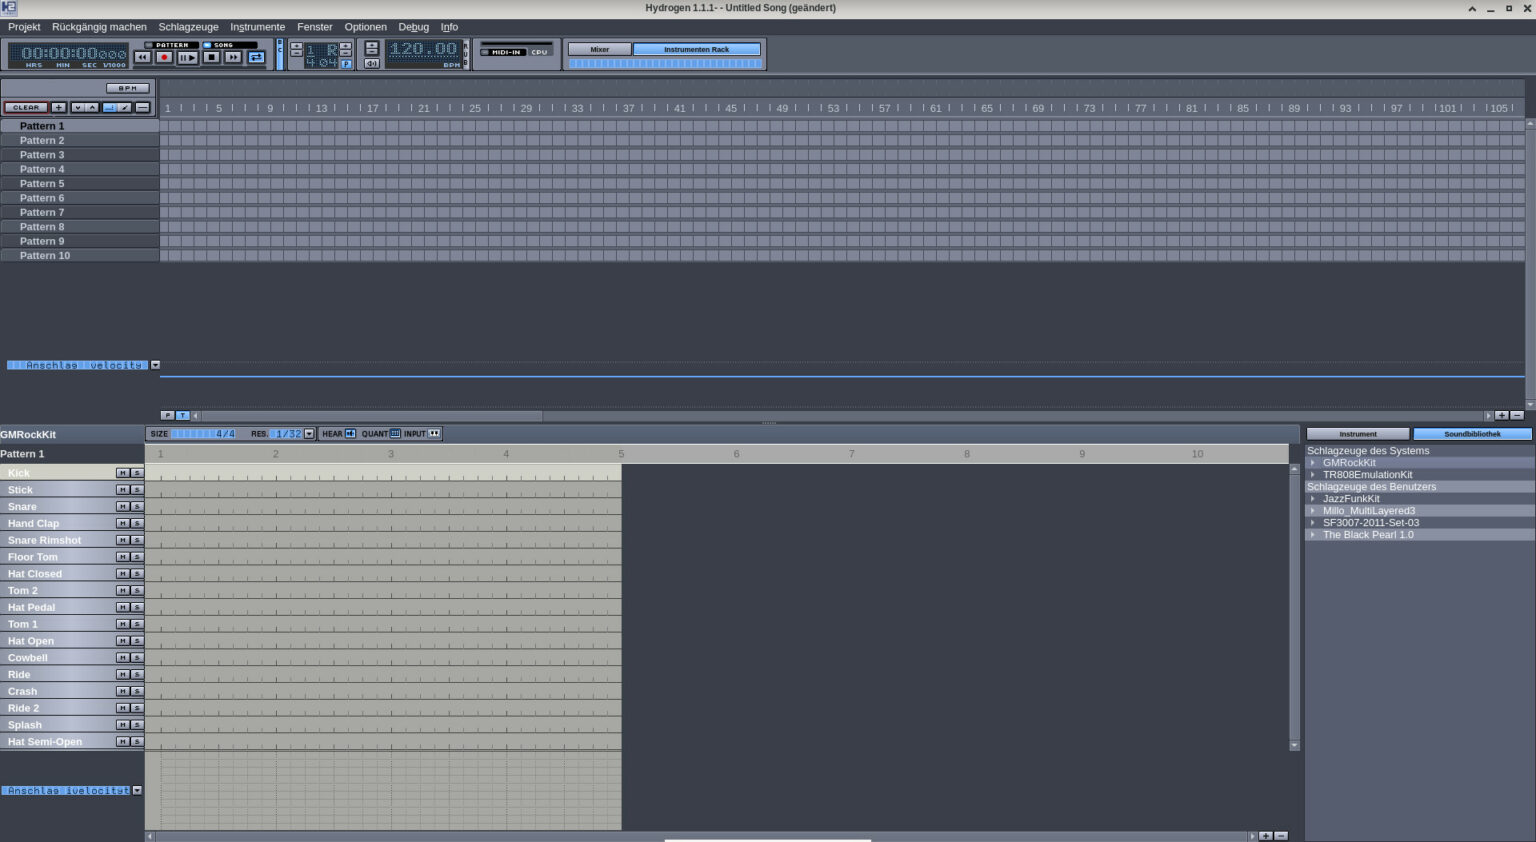Enable the loop playback icon
The image size is (1536, 842).
258,57
